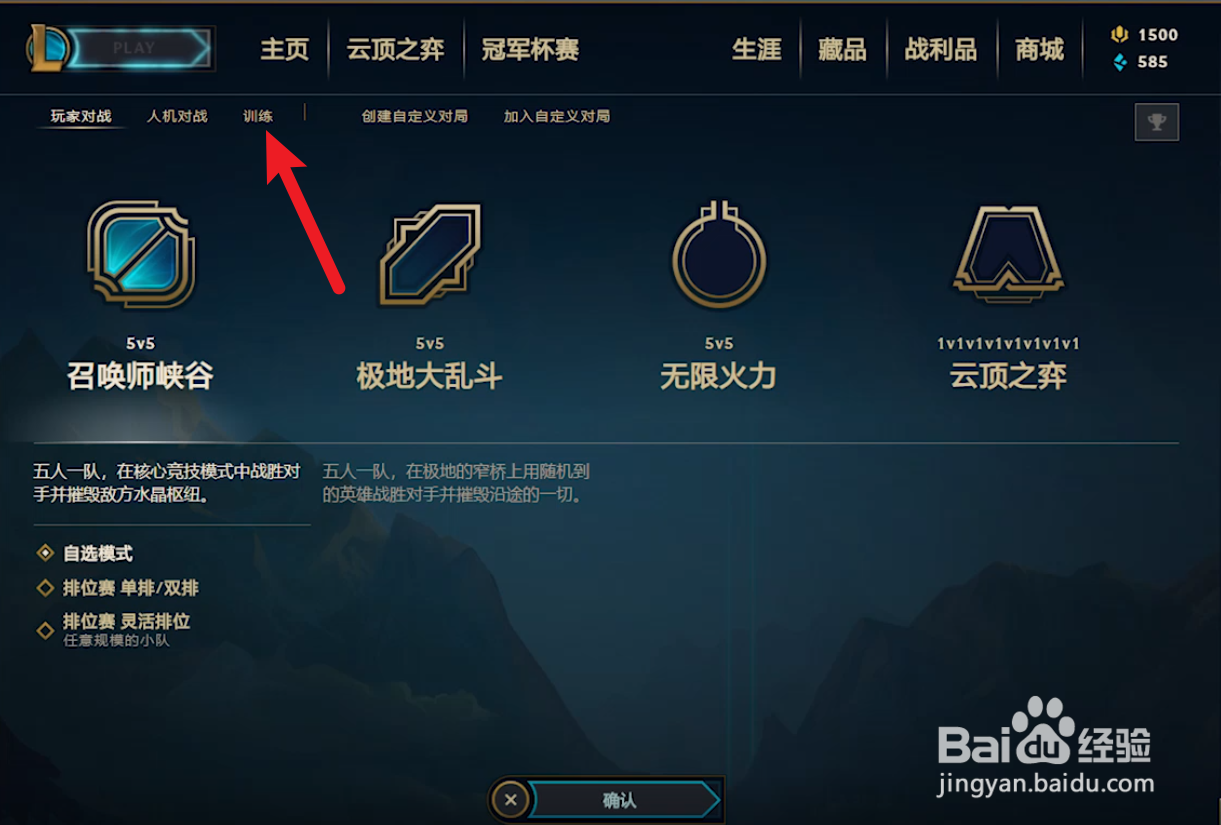1221x825 pixels.
Task: Switch to the 训练 tab
Action: click(258, 116)
